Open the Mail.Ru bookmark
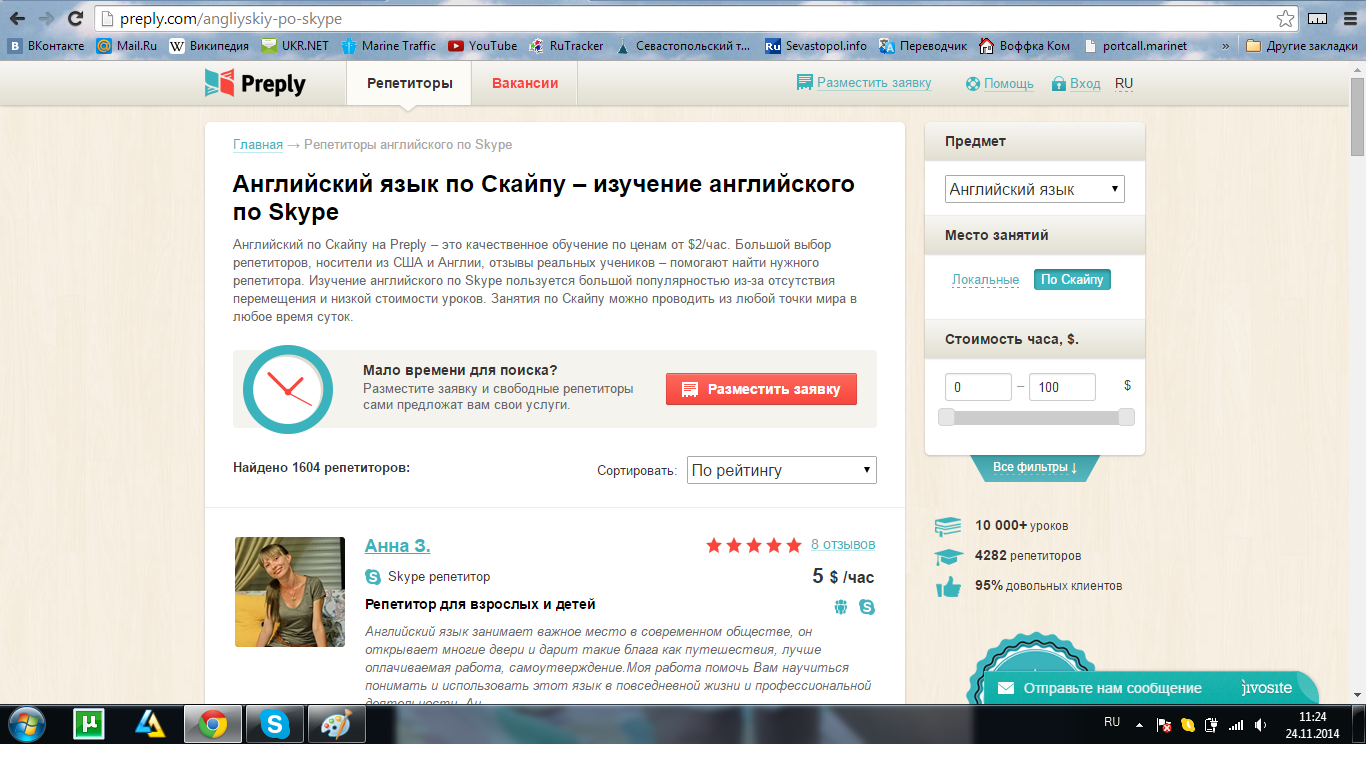 pos(127,45)
